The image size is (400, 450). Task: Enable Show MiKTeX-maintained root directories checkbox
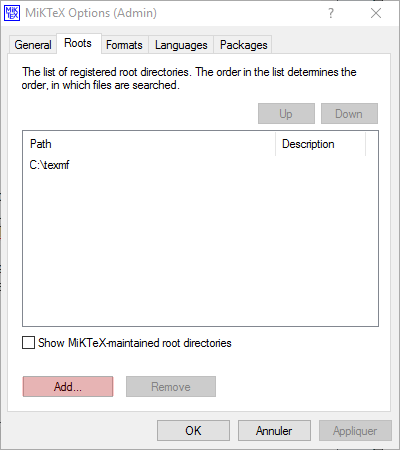click(28, 343)
